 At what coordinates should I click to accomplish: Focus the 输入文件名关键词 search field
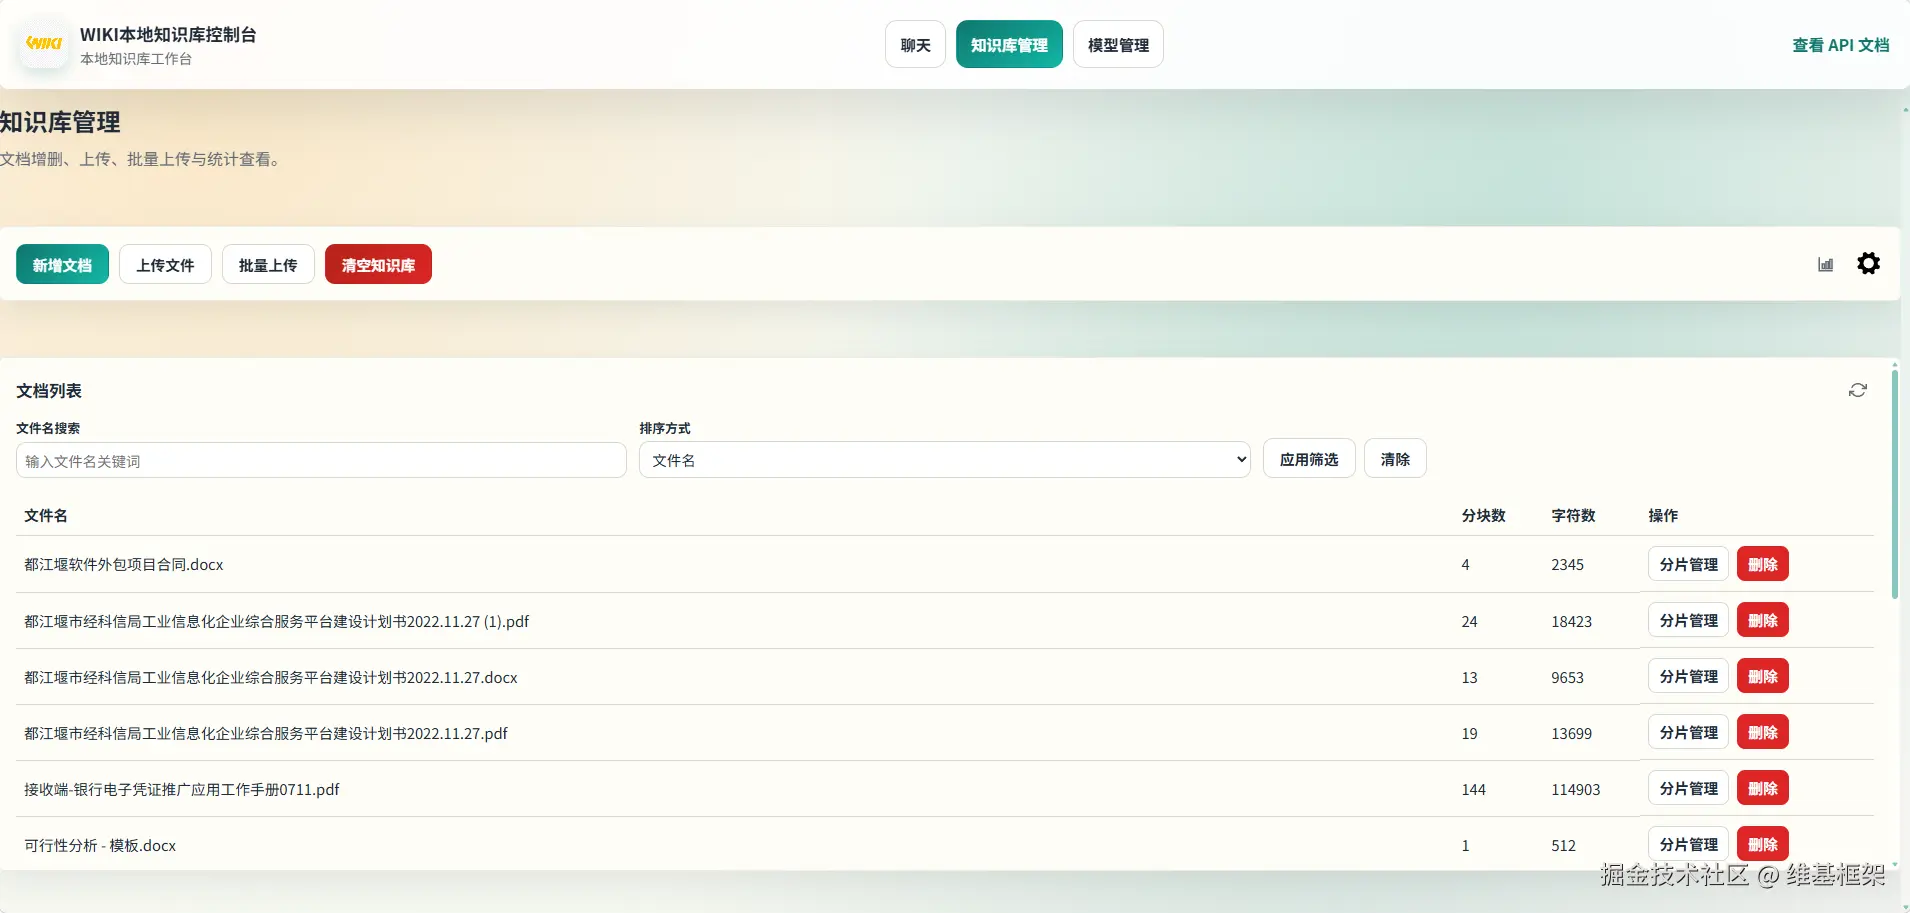[x=321, y=460]
